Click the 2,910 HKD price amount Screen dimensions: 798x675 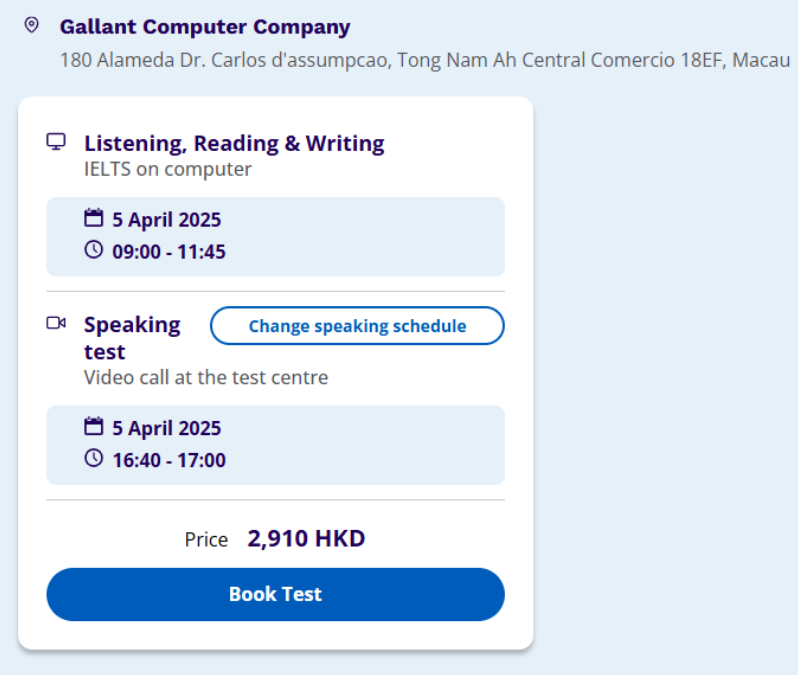coord(306,539)
